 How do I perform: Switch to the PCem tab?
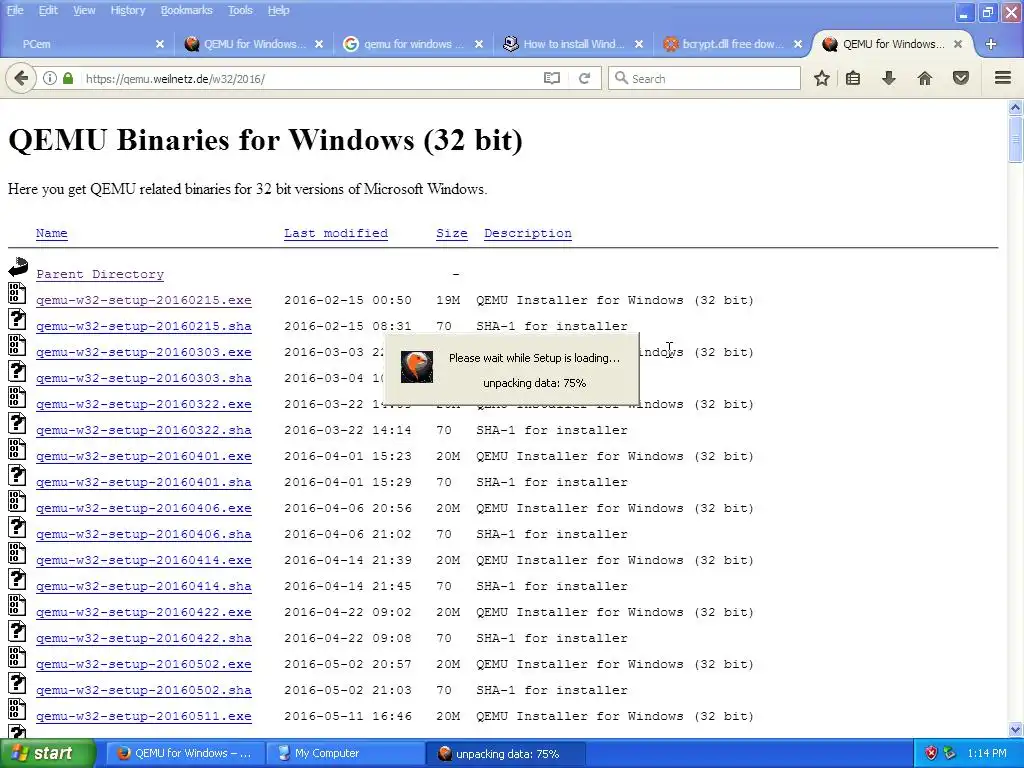(87, 44)
